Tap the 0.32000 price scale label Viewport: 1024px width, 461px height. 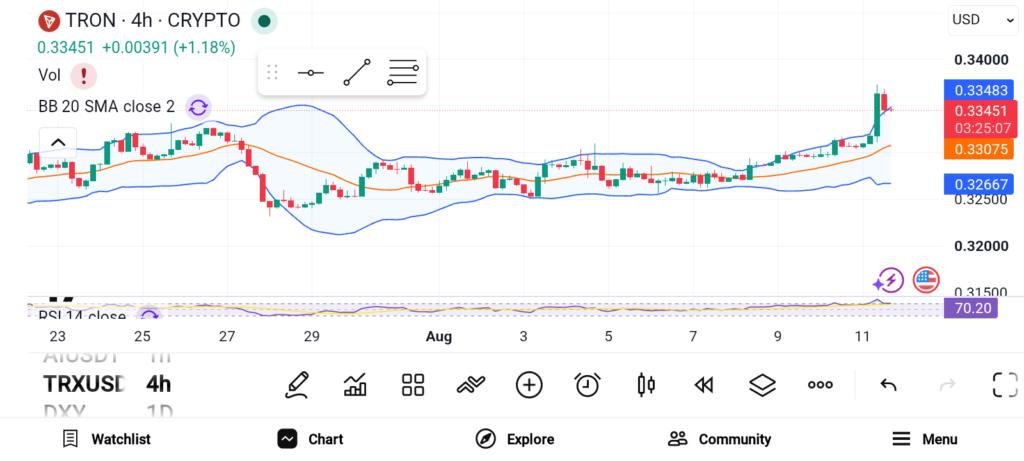(981, 246)
